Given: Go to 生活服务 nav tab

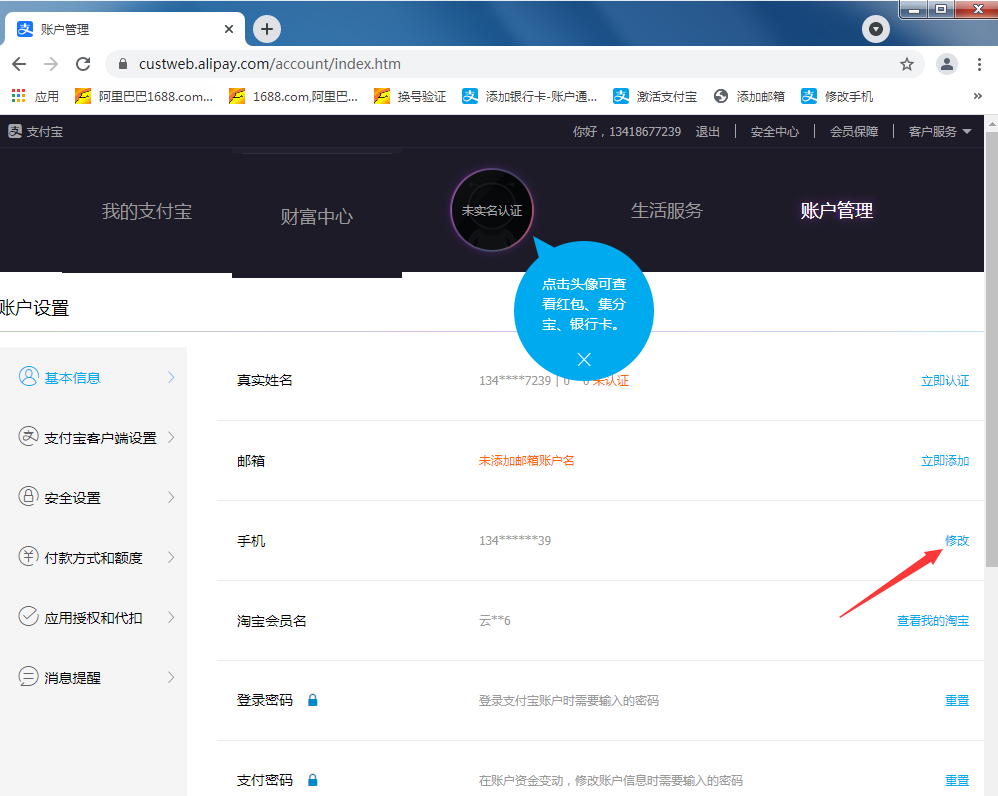Looking at the screenshot, I should tap(666, 210).
